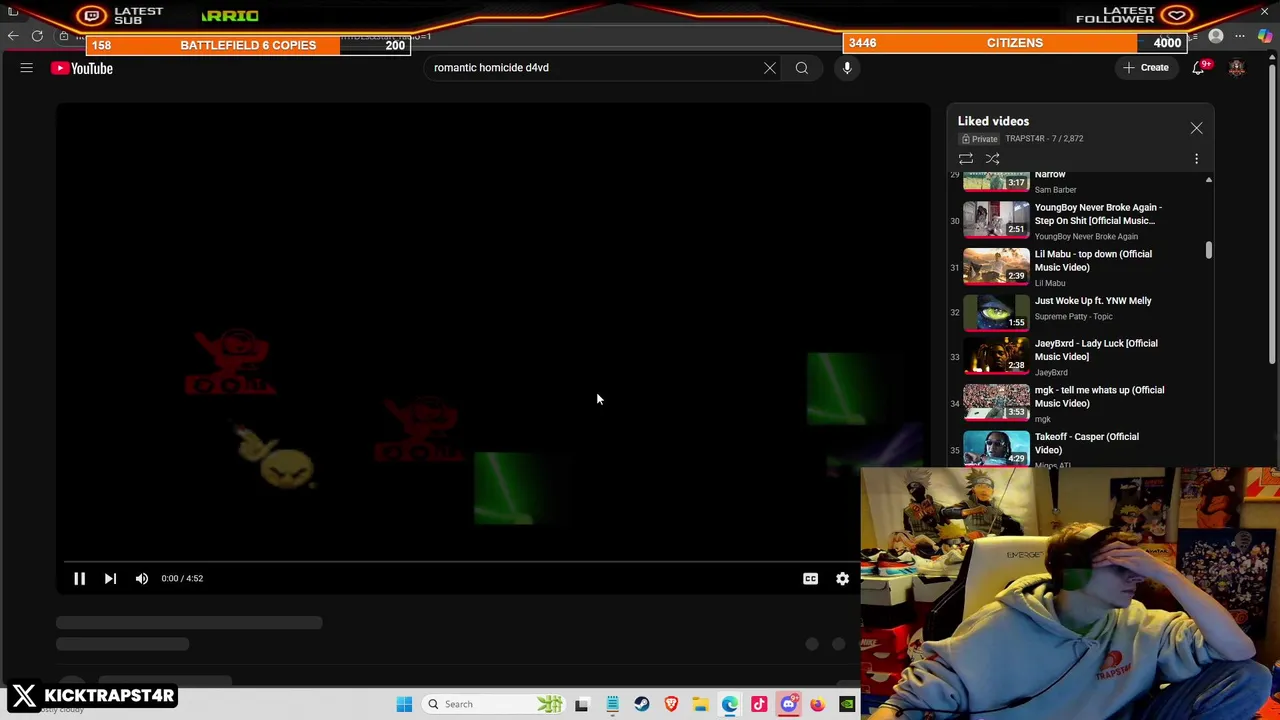Image resolution: width=1280 pixels, height=720 pixels.
Task: Select the mgk 3:53 thumbnail
Action: [x=996, y=403]
